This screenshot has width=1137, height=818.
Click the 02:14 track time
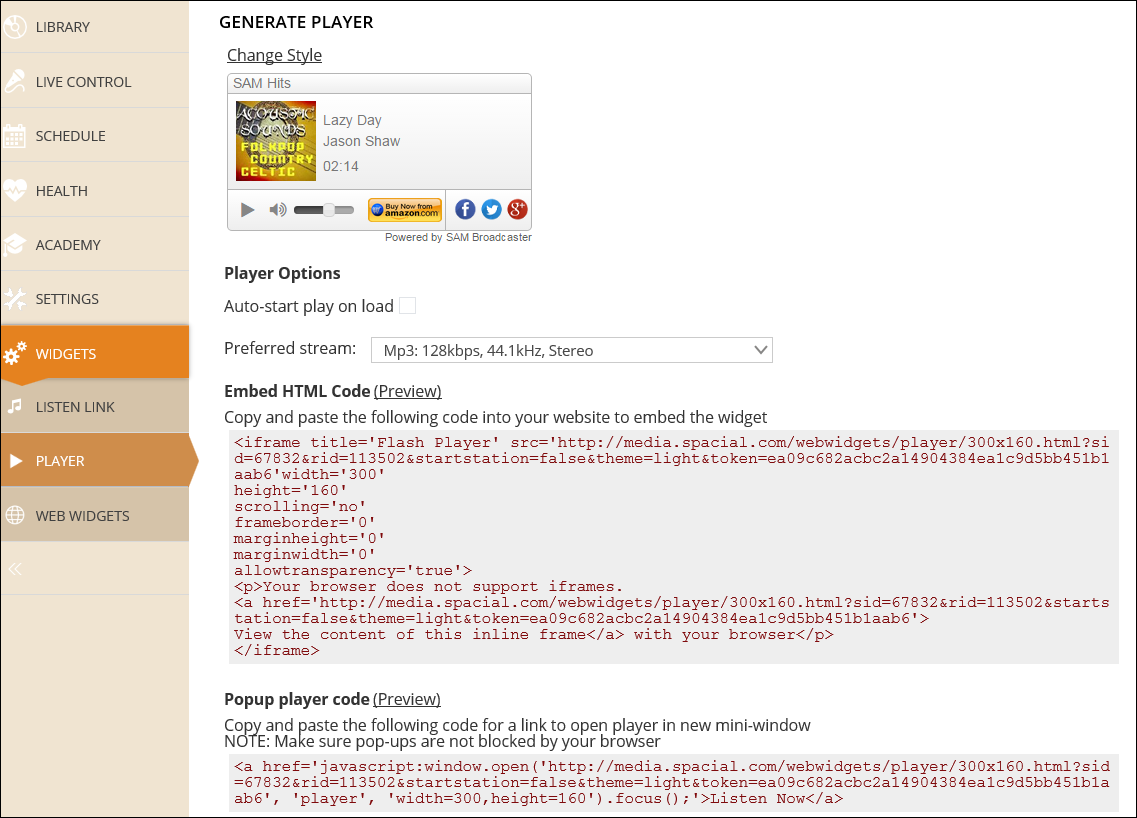pos(341,166)
